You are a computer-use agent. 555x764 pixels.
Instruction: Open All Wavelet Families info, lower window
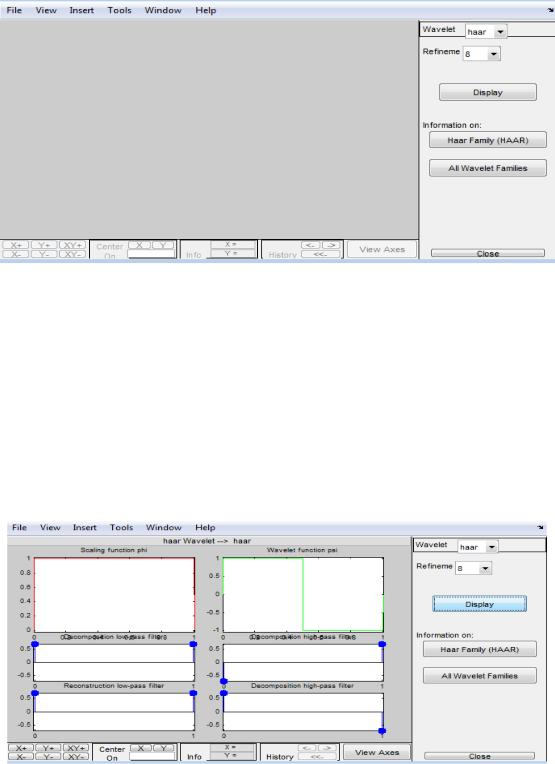point(479,676)
